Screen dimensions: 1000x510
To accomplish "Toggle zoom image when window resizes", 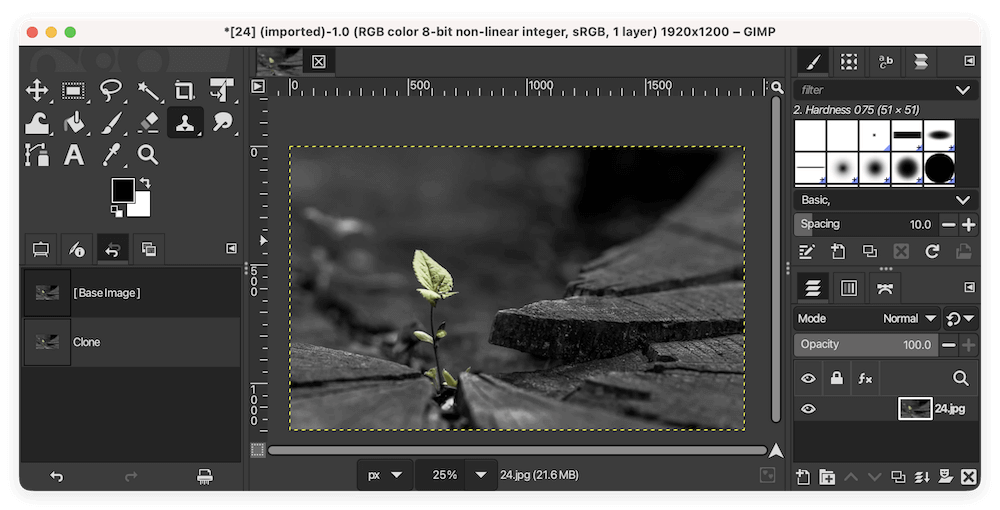I will pos(777,87).
